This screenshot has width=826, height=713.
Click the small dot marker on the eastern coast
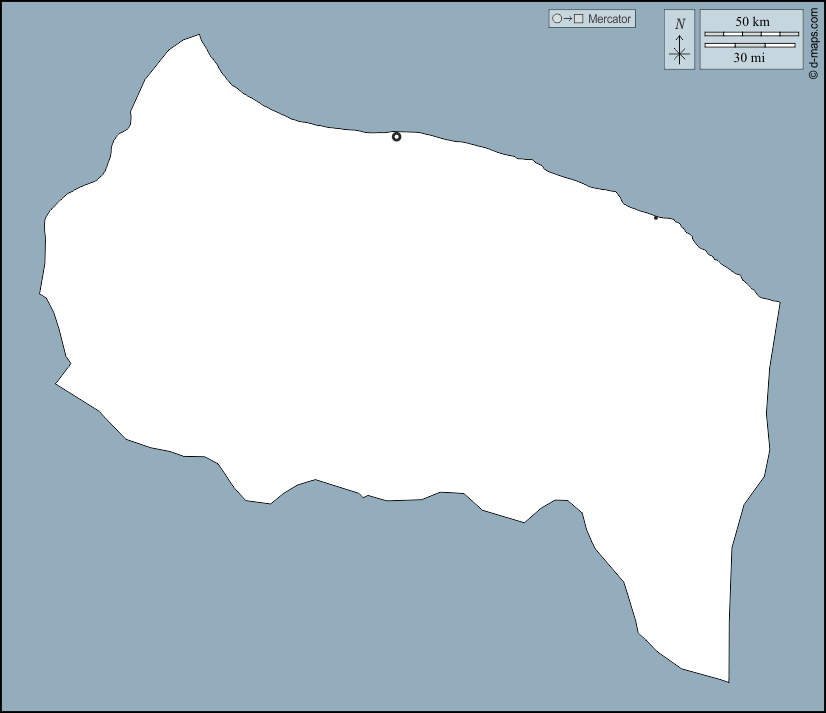[x=656, y=217]
